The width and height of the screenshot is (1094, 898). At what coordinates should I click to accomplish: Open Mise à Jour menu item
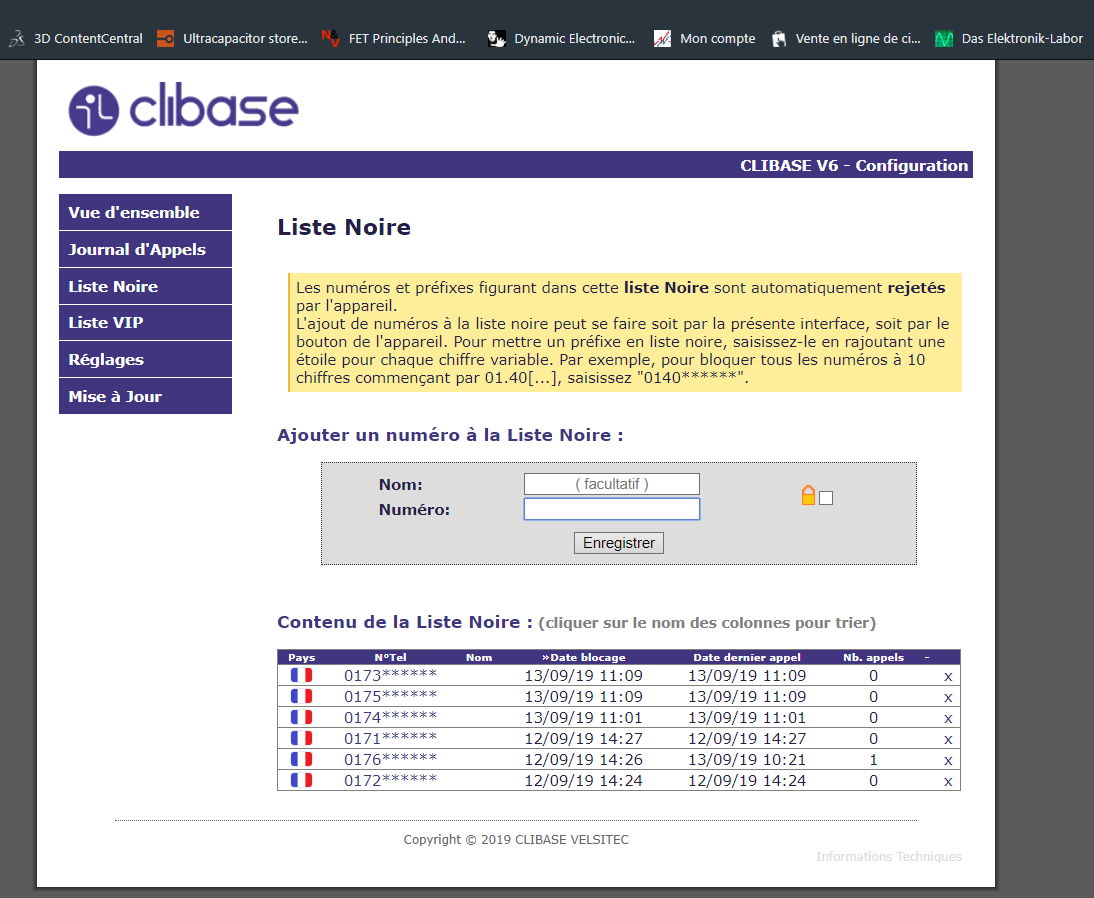(x=145, y=396)
